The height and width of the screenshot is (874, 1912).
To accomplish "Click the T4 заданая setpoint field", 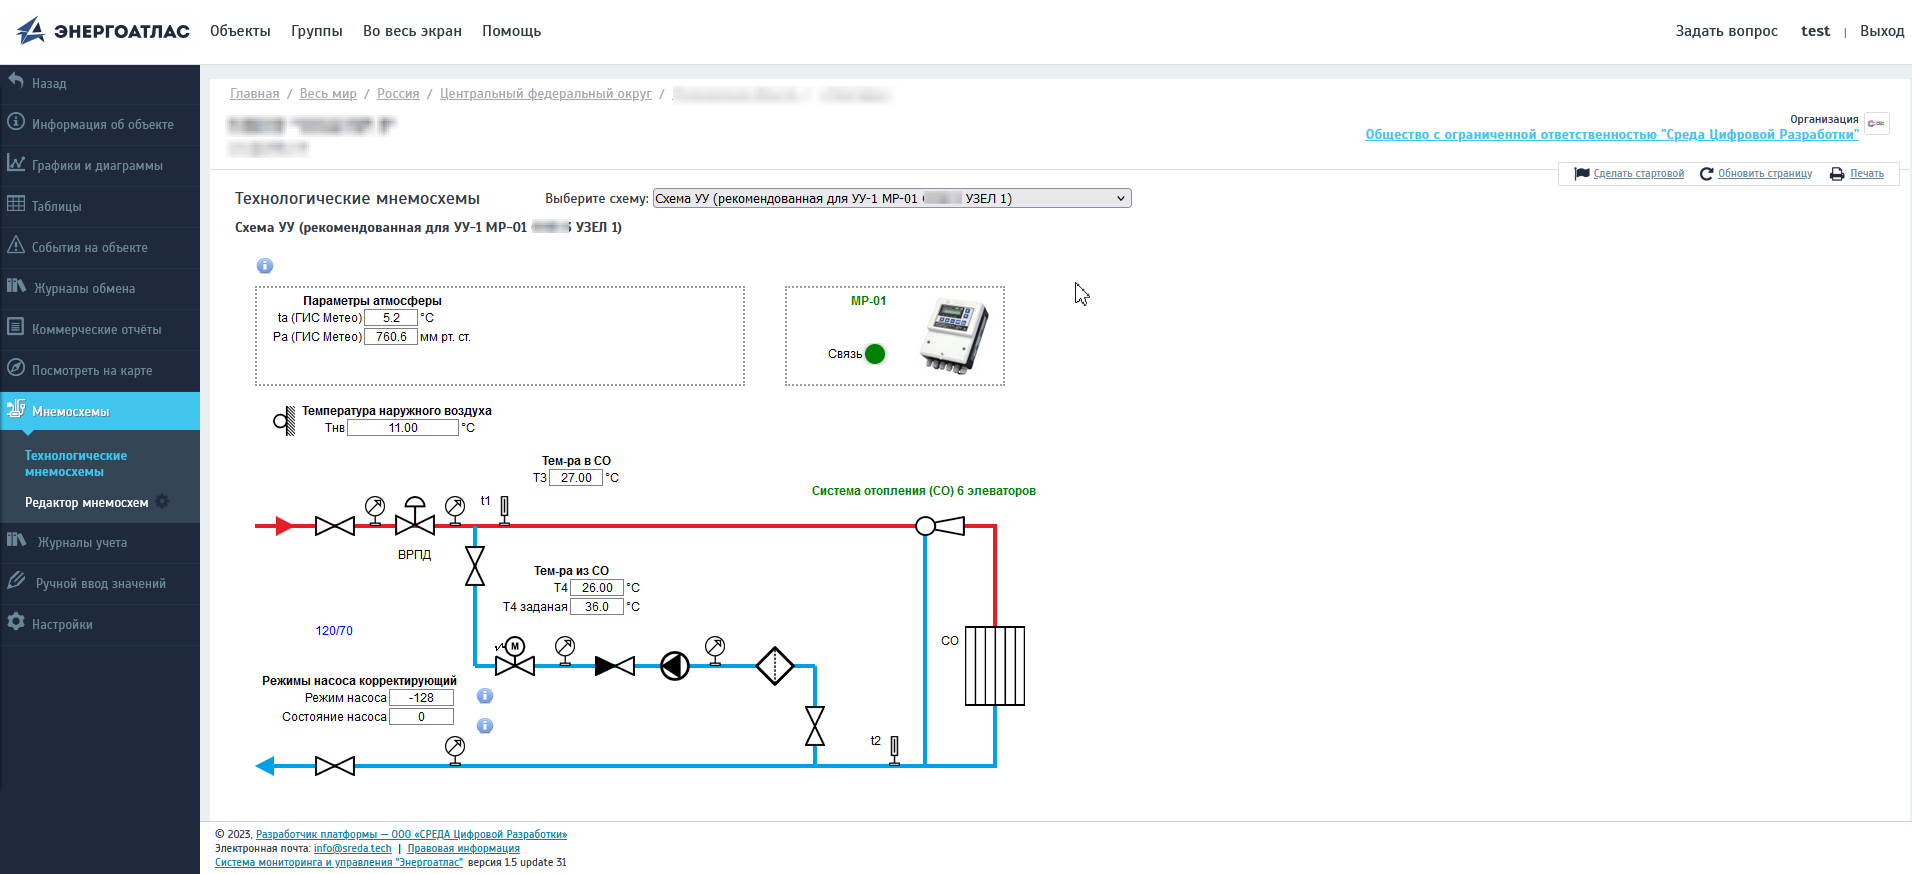I will [597, 607].
